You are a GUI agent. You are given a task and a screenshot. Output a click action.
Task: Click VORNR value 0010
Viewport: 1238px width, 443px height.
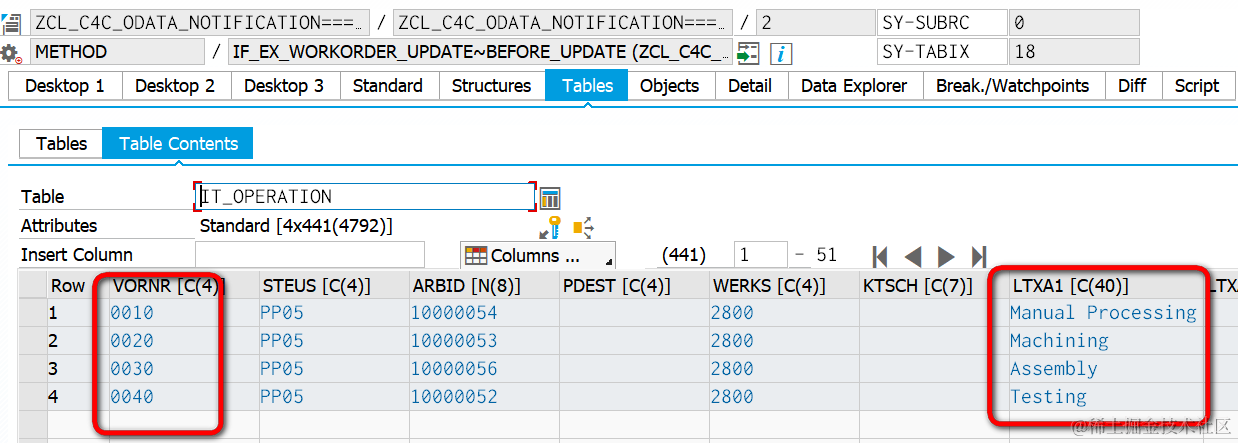(x=133, y=313)
